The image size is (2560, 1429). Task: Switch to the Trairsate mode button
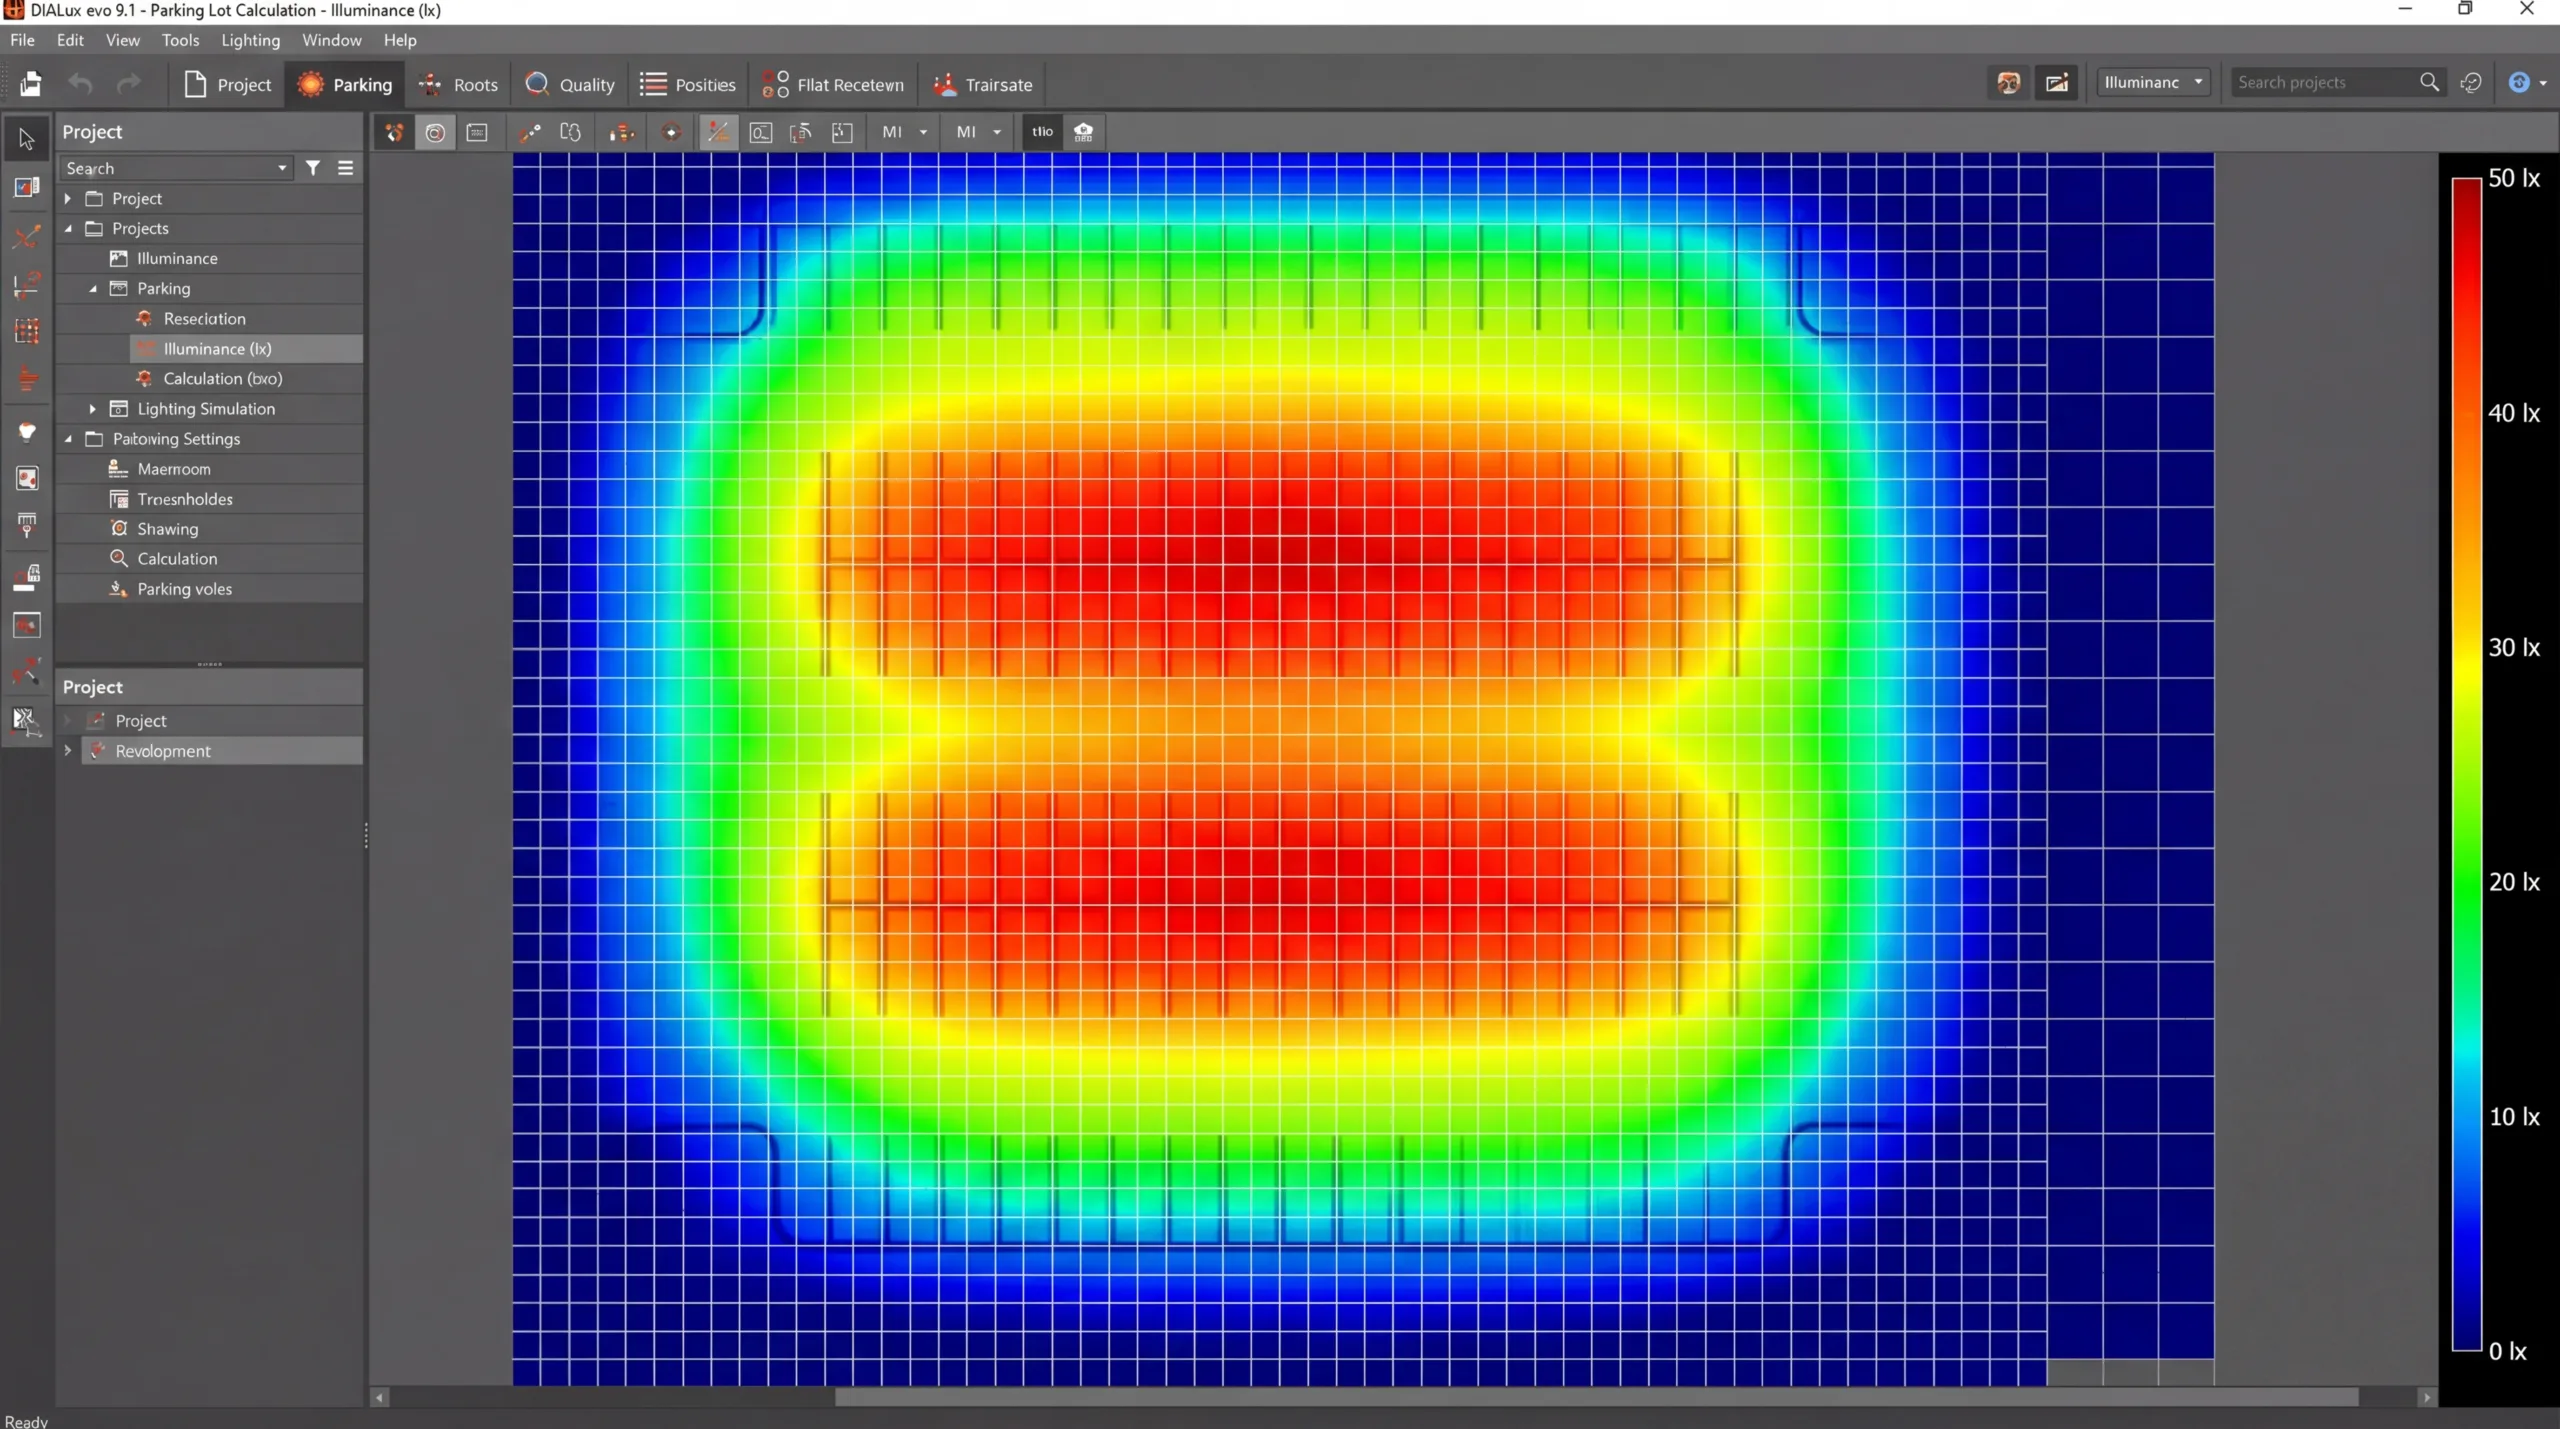(982, 84)
